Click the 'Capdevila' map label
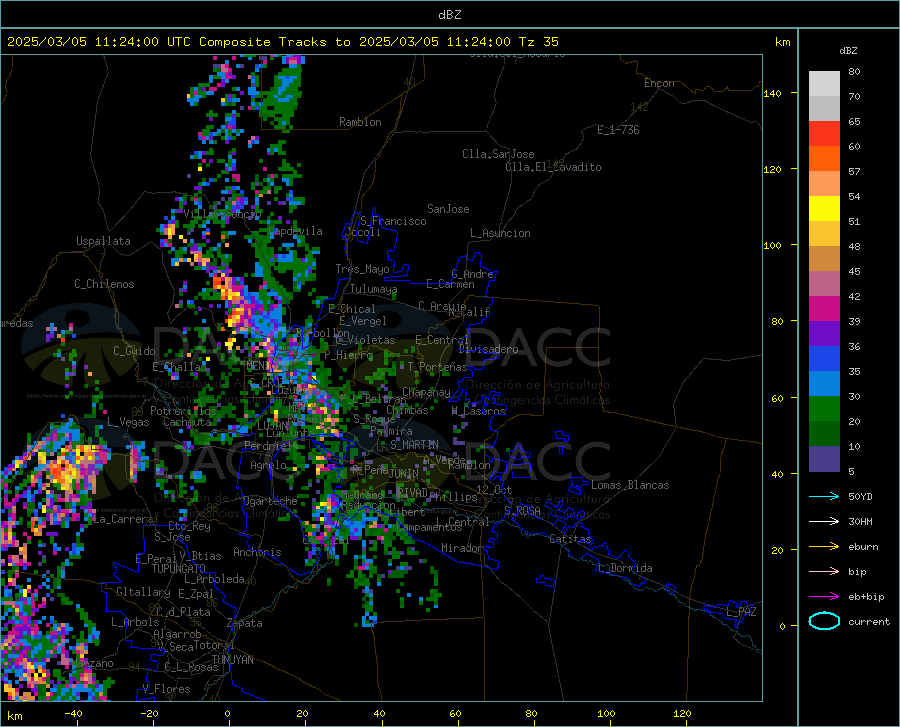The image size is (900, 727). click(295, 231)
